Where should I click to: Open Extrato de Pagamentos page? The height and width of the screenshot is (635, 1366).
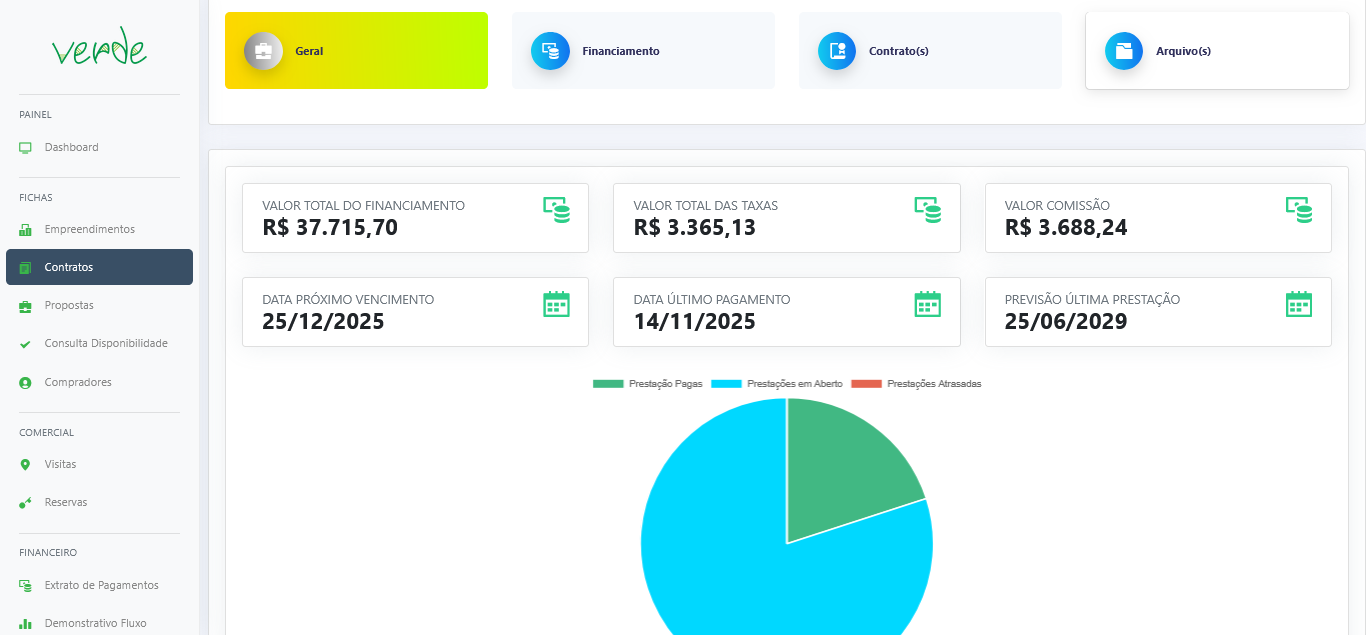click(x=101, y=585)
